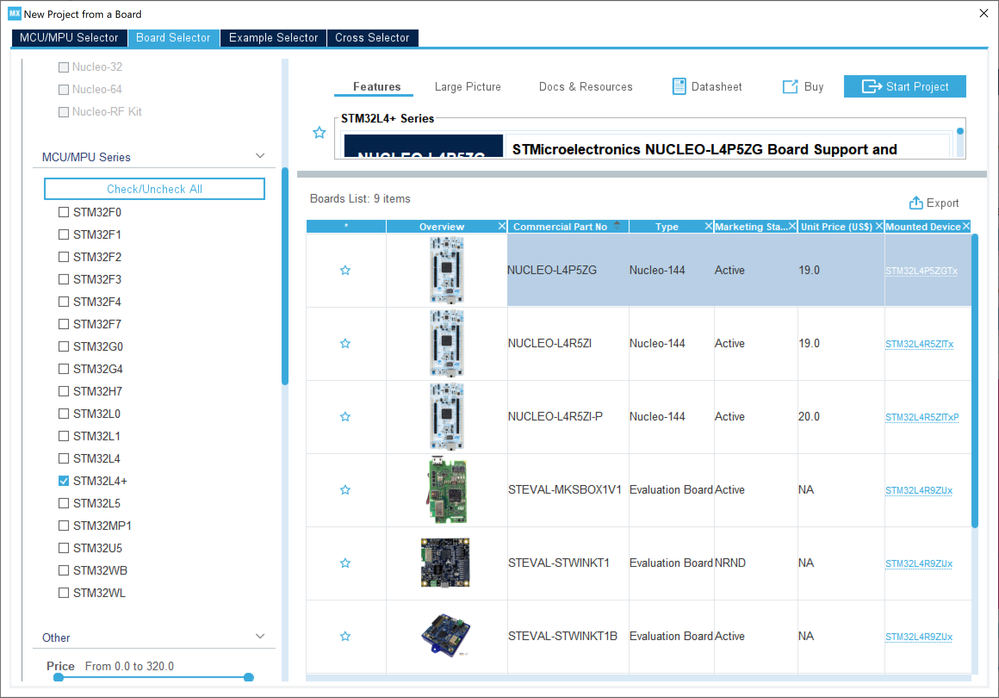
Task: Uncheck the STM32L4+ series checkbox
Action: [x=64, y=481]
